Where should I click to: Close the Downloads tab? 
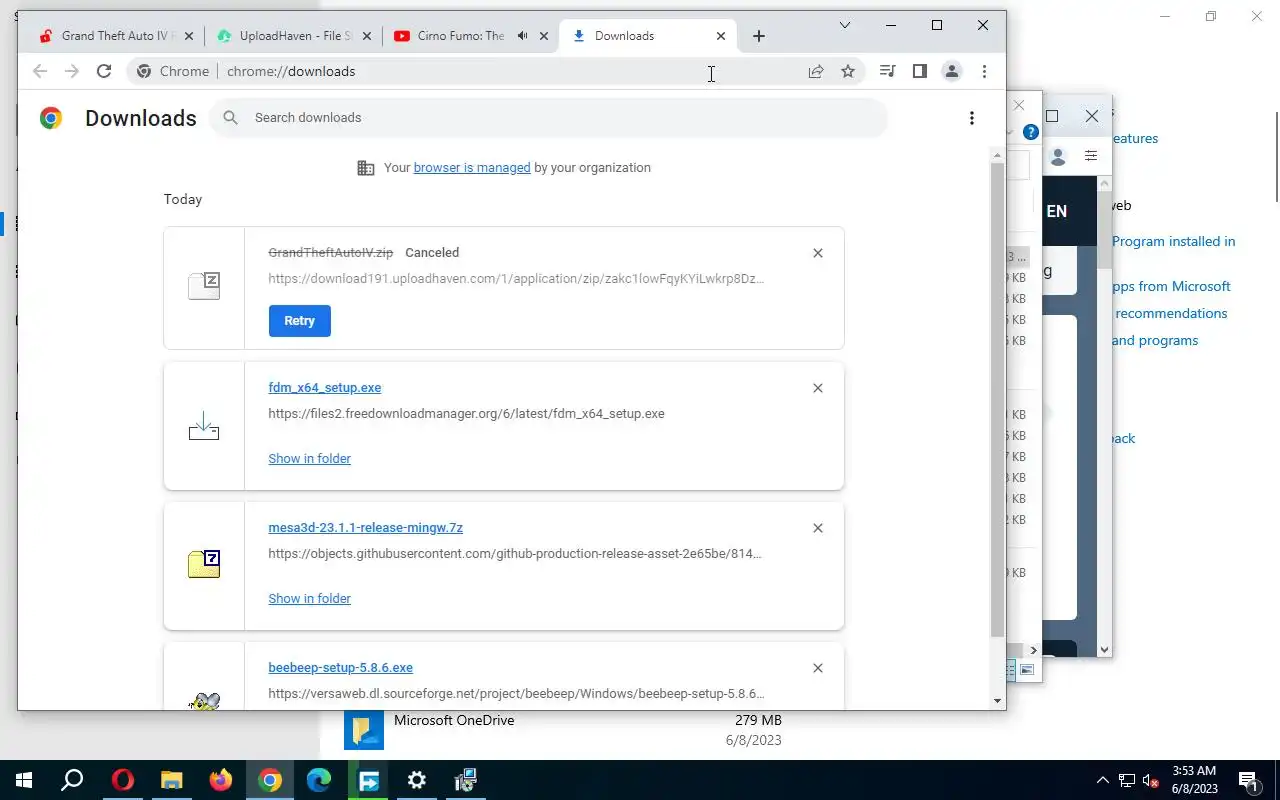[721, 36]
